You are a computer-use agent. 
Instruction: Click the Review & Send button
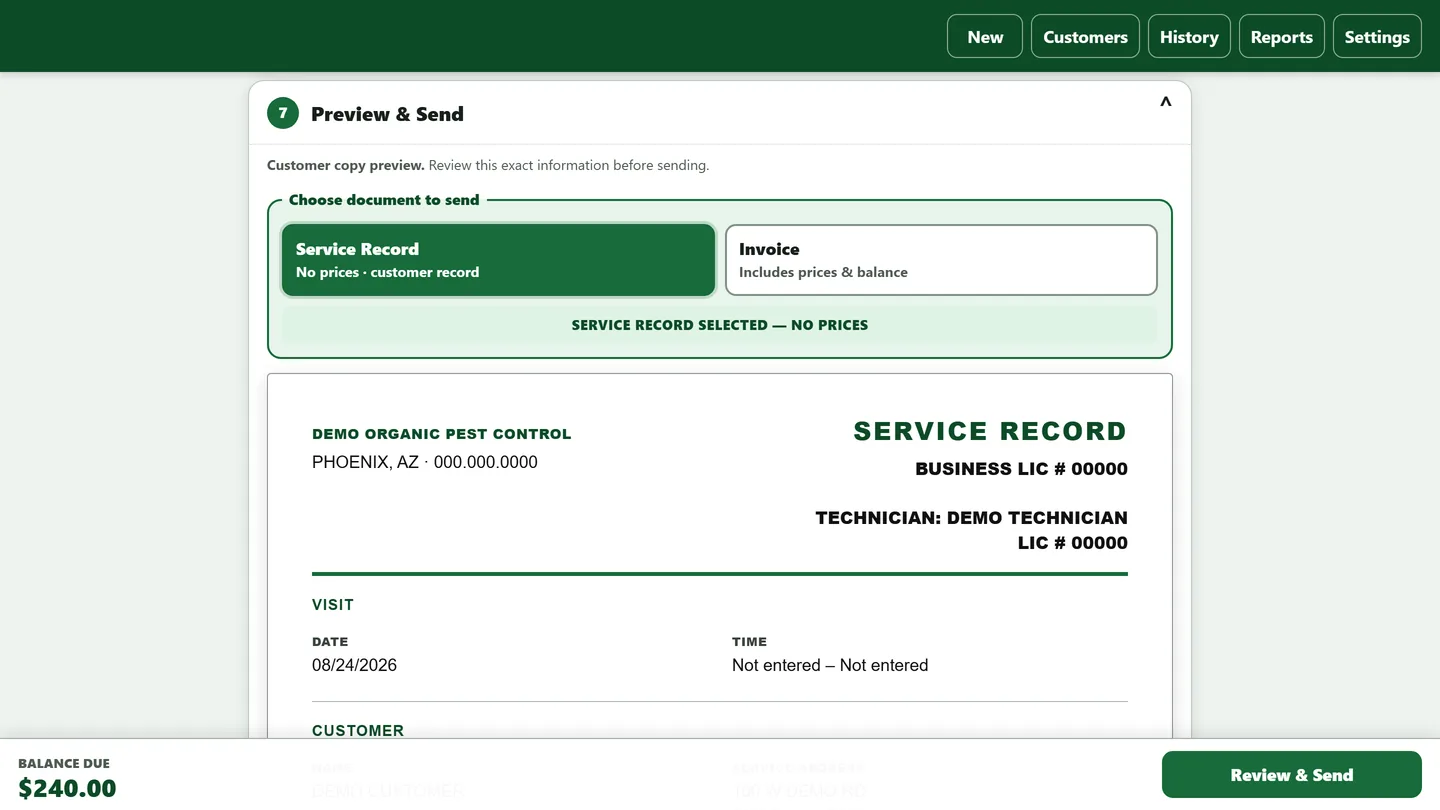pos(1291,775)
